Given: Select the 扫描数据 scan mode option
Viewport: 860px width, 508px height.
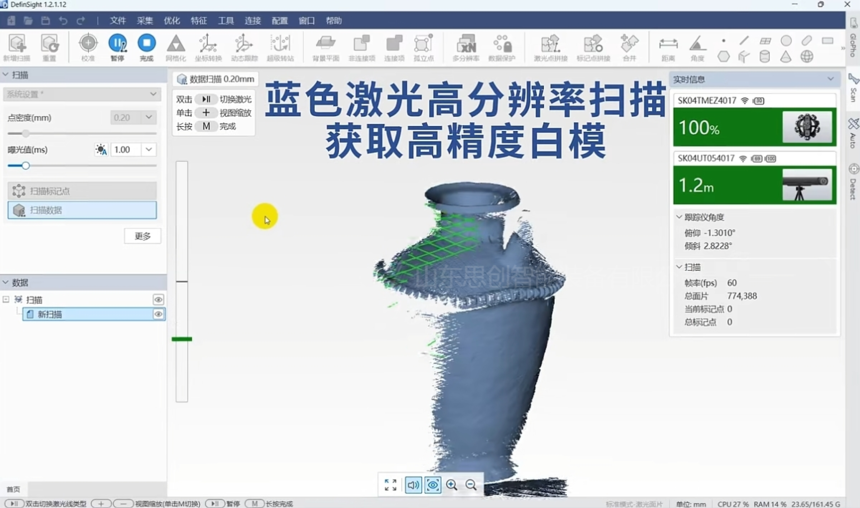Looking at the screenshot, I should pos(82,210).
